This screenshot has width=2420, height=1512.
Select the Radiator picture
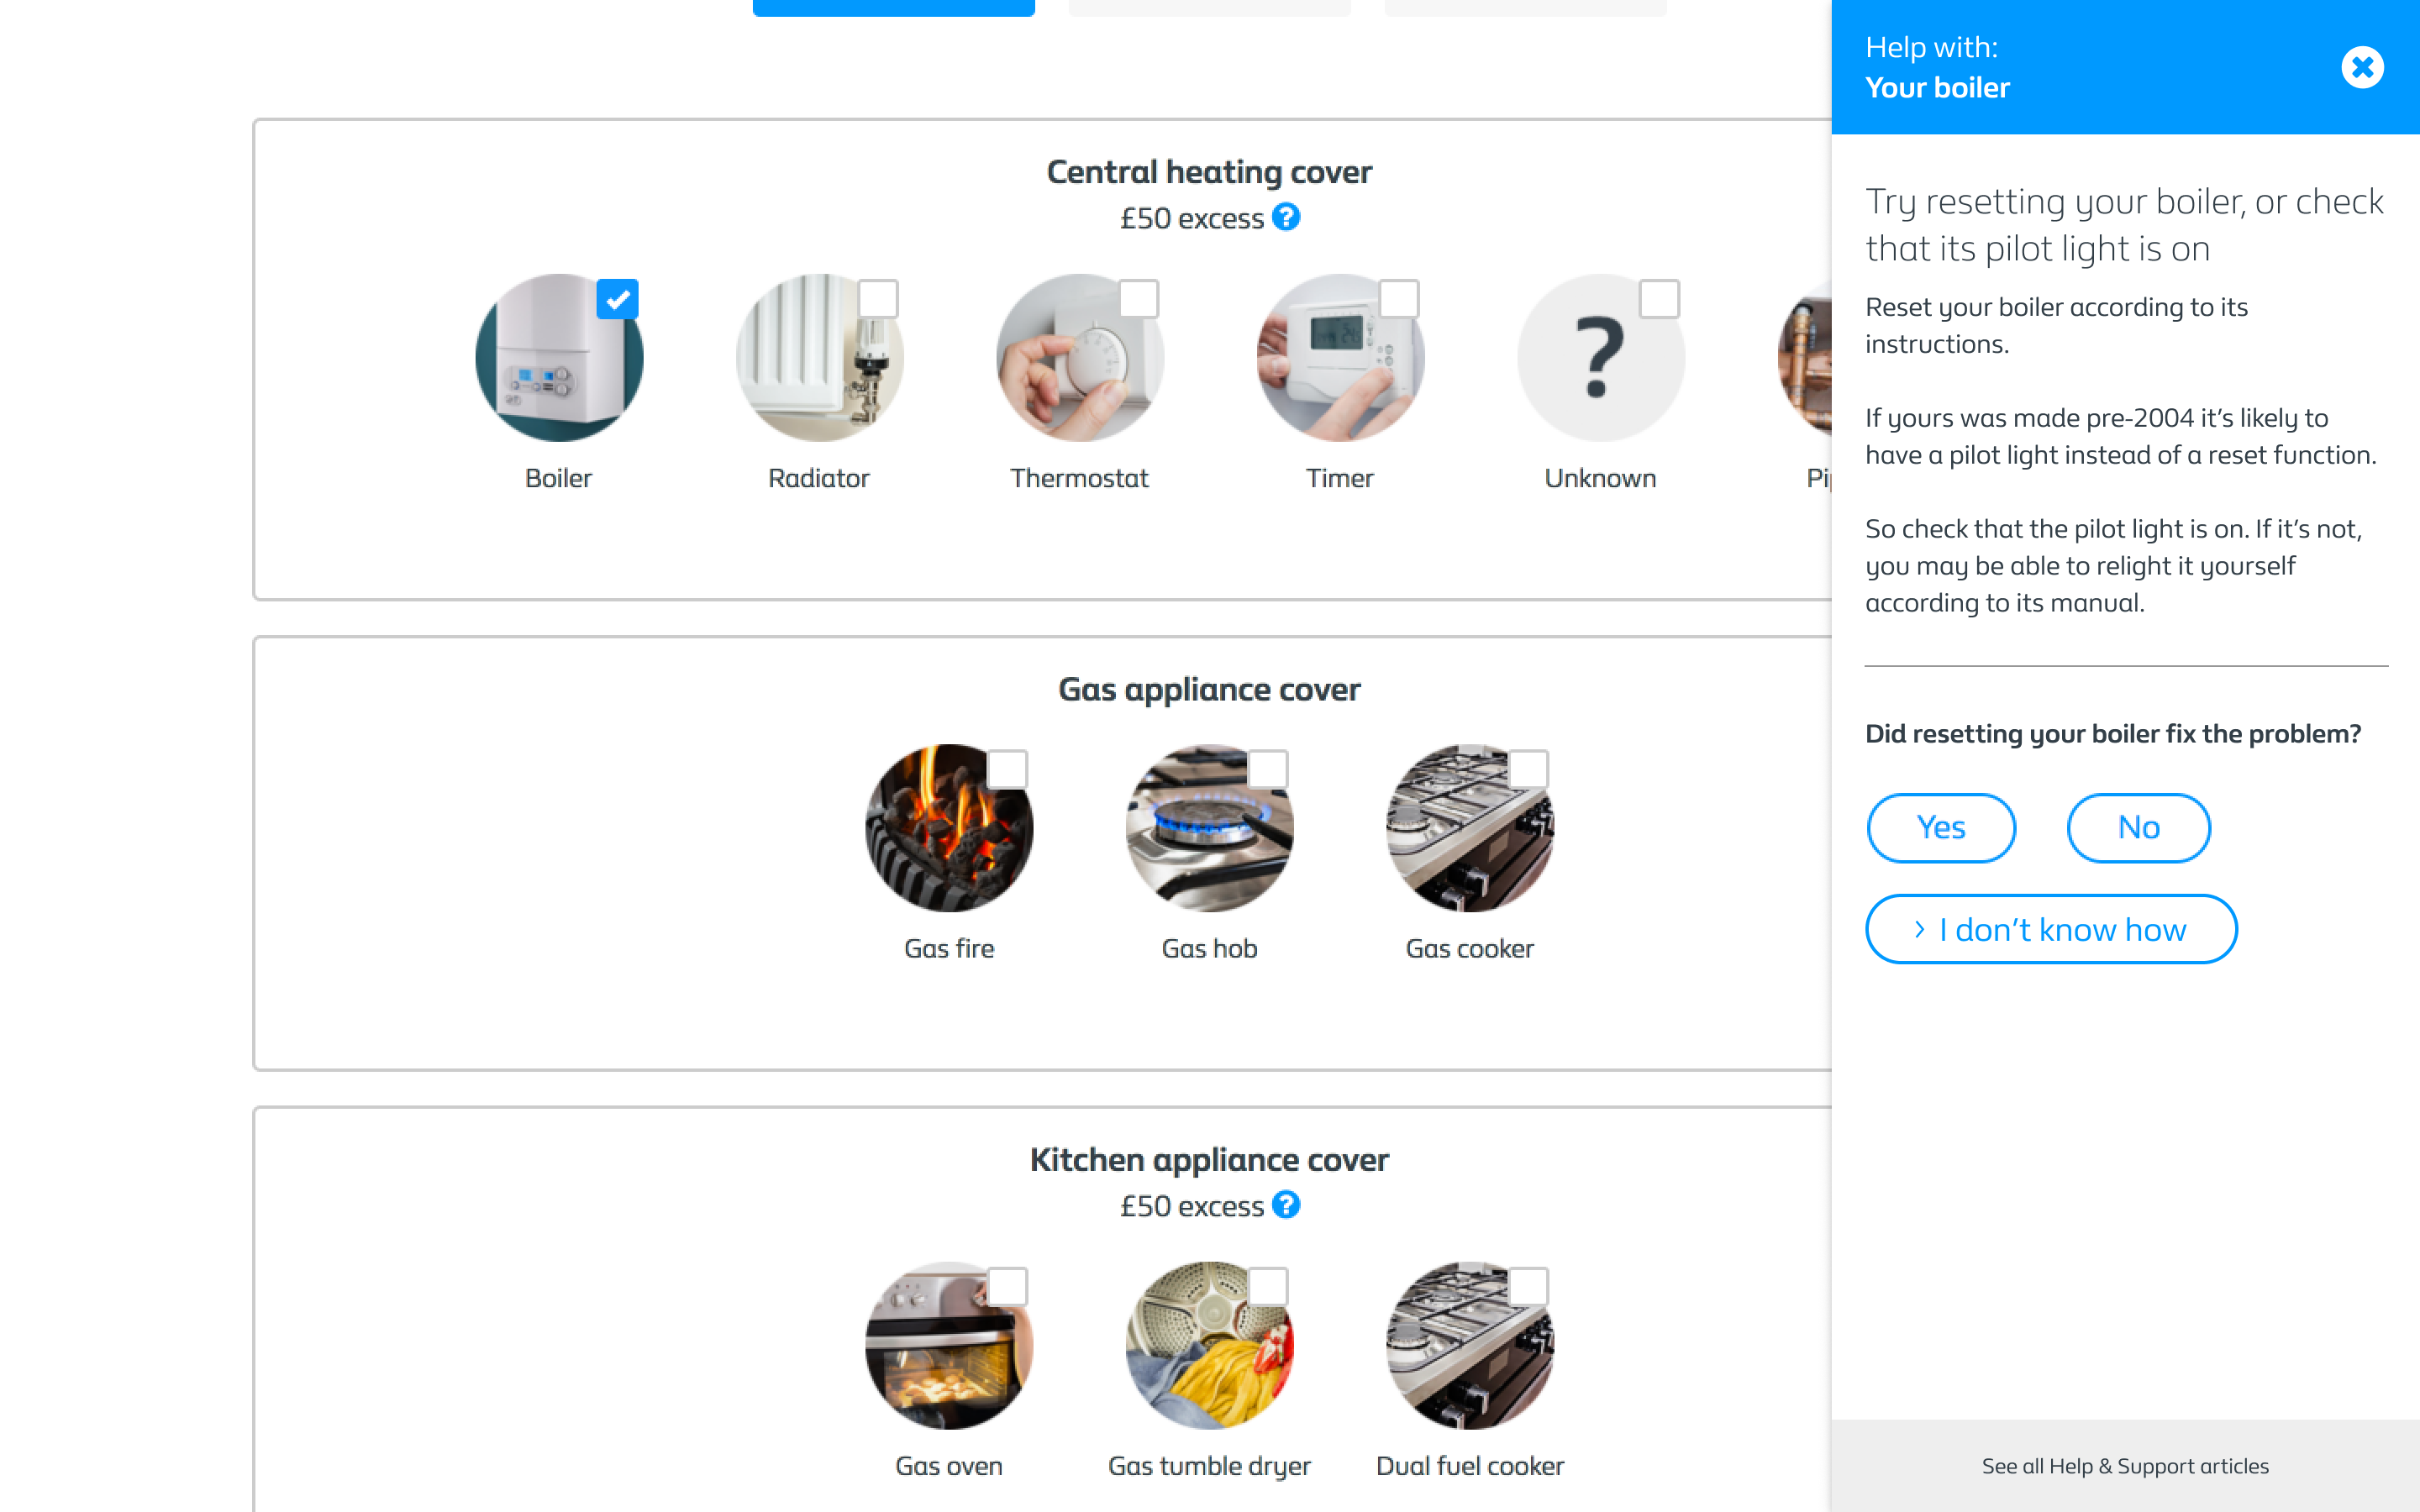pos(819,357)
